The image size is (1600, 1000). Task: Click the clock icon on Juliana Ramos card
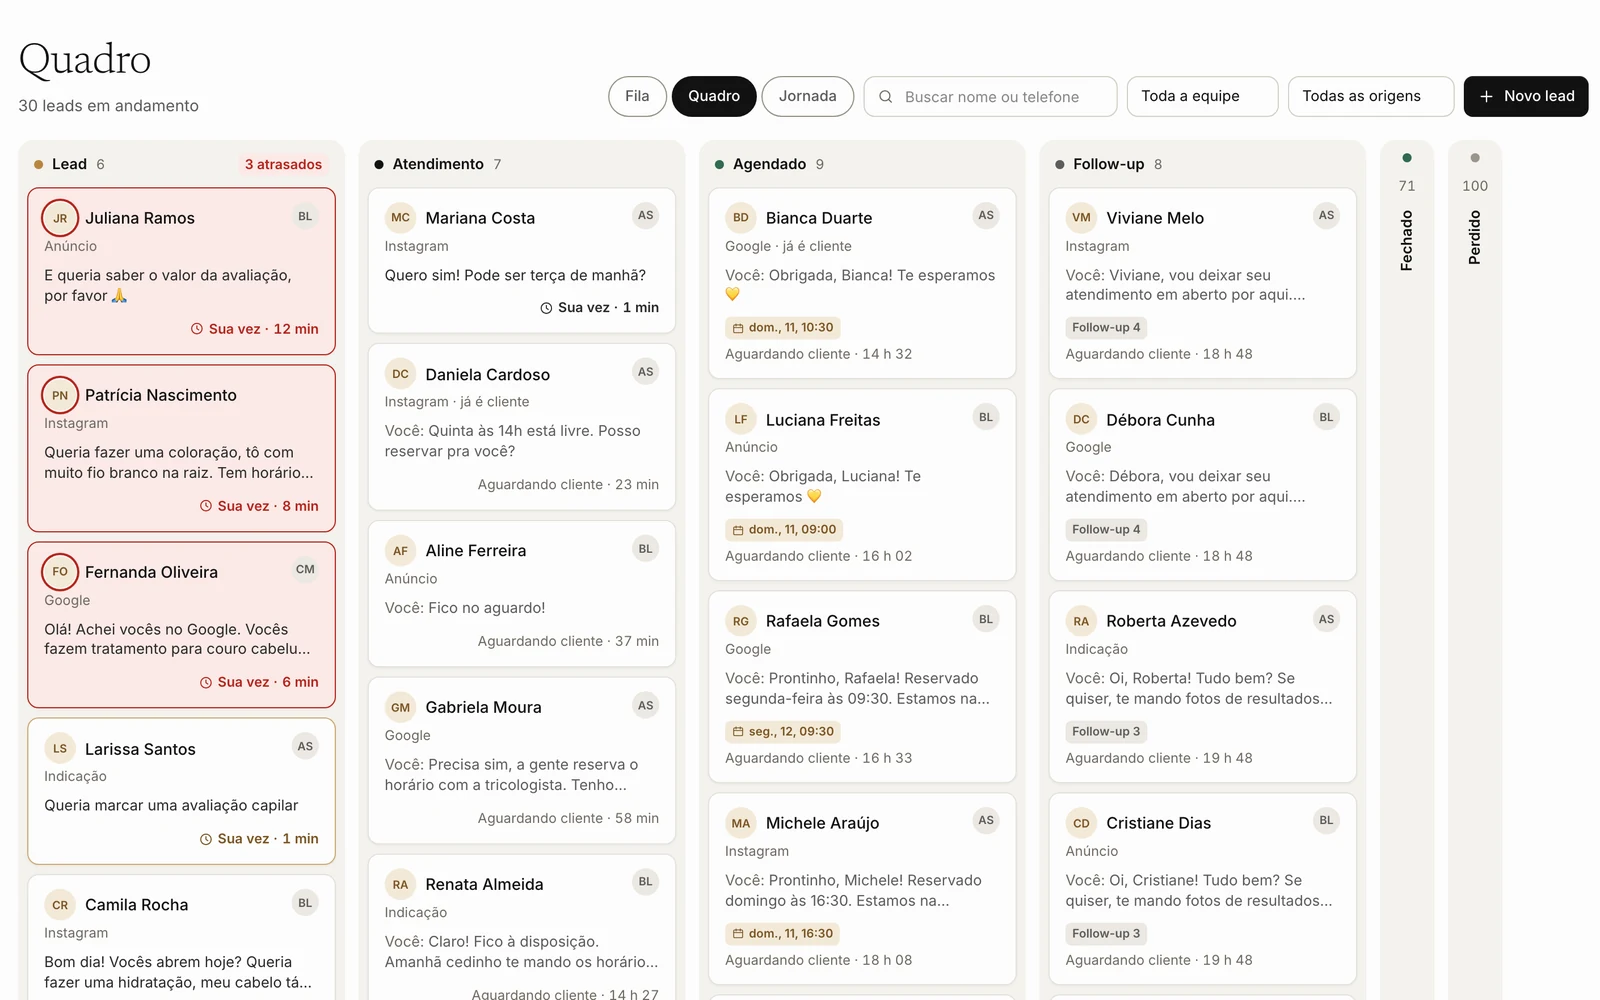click(197, 329)
